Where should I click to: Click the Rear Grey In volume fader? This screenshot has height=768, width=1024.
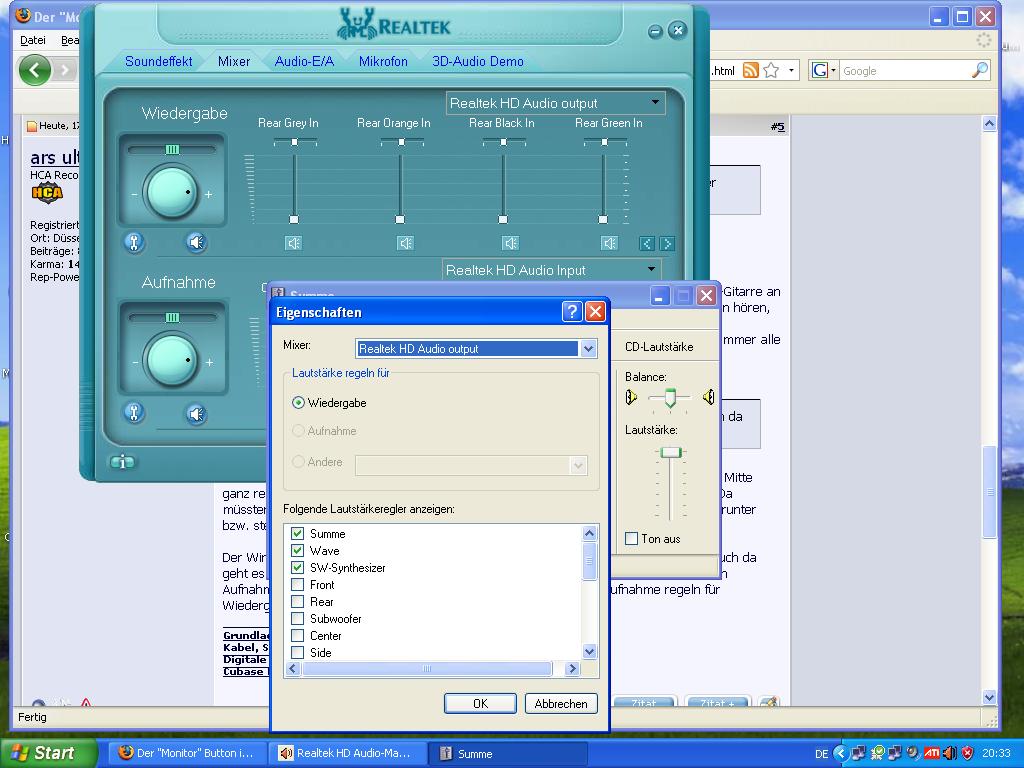click(294, 219)
